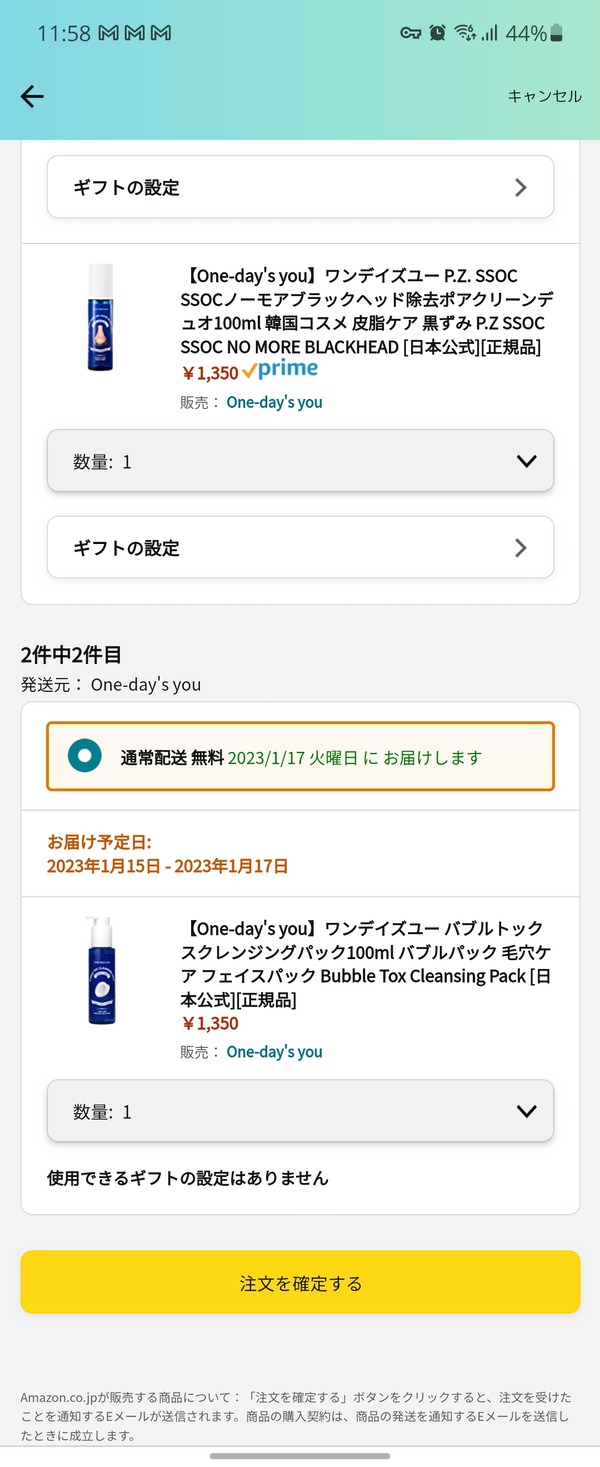Select 通常配送 無料 radio option

coord(85,757)
